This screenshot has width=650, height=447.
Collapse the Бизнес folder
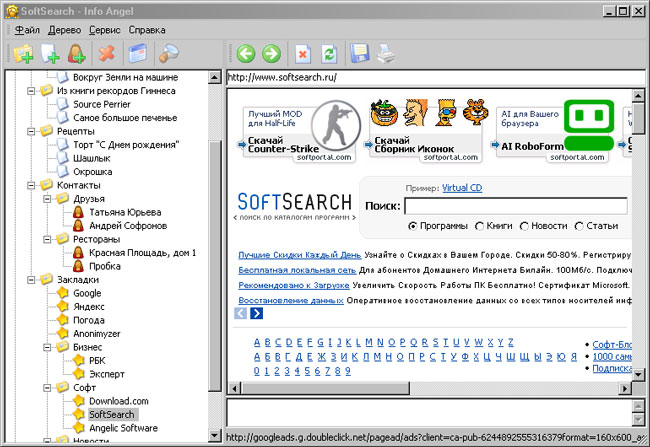point(47,347)
